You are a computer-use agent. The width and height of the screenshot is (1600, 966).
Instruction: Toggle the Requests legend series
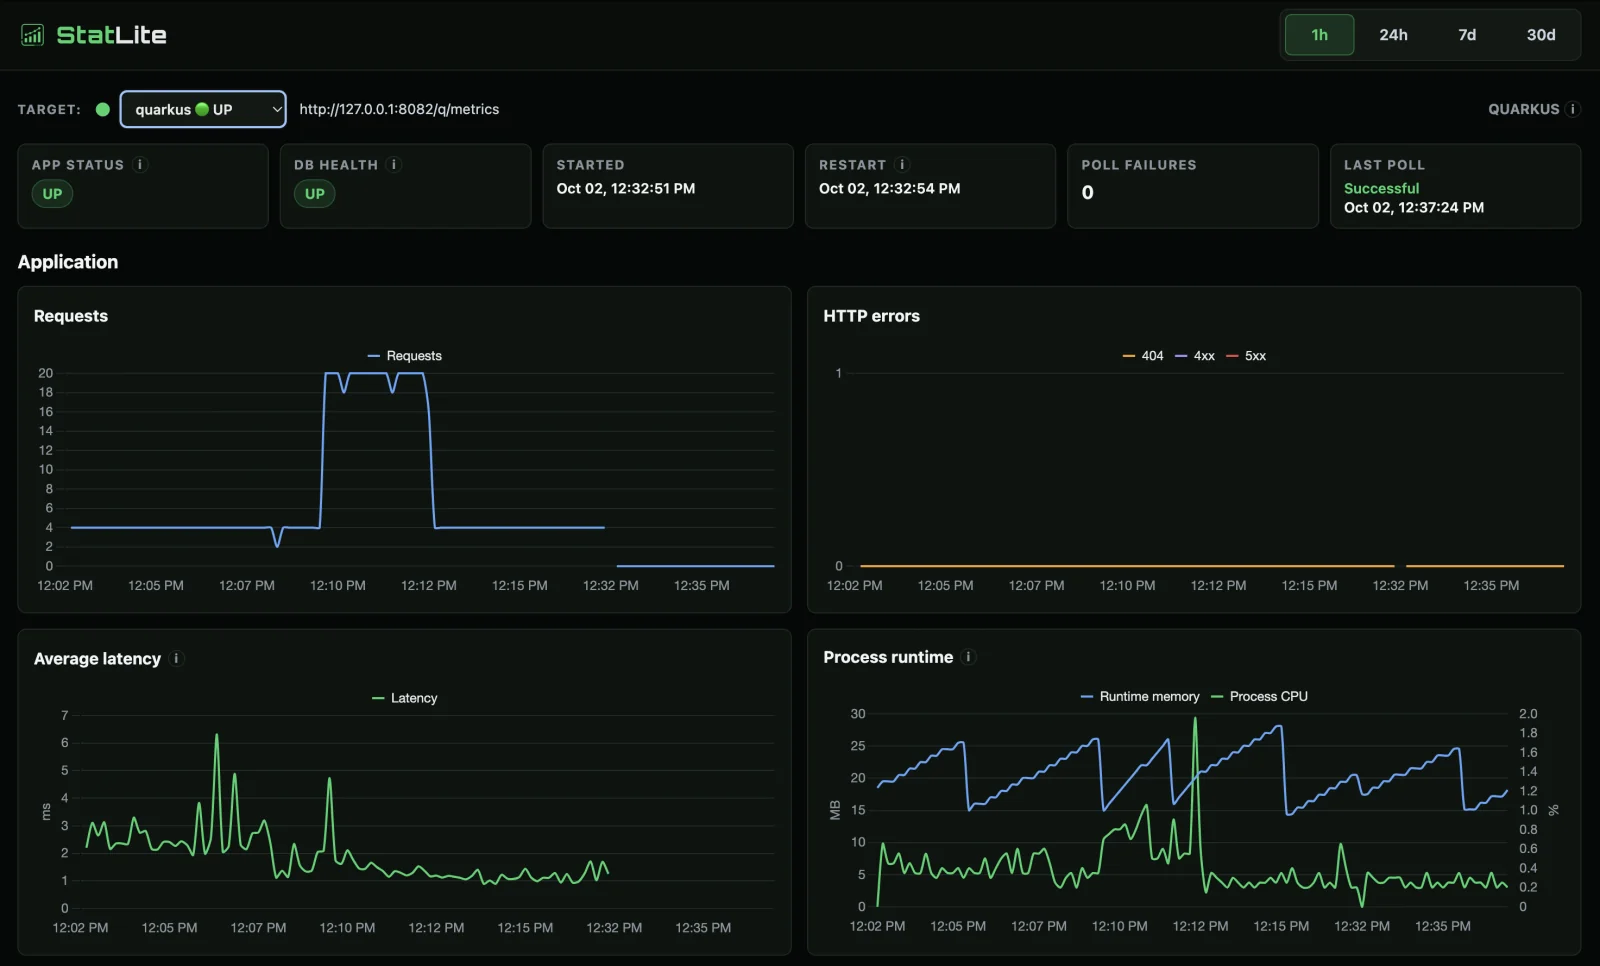coord(404,356)
